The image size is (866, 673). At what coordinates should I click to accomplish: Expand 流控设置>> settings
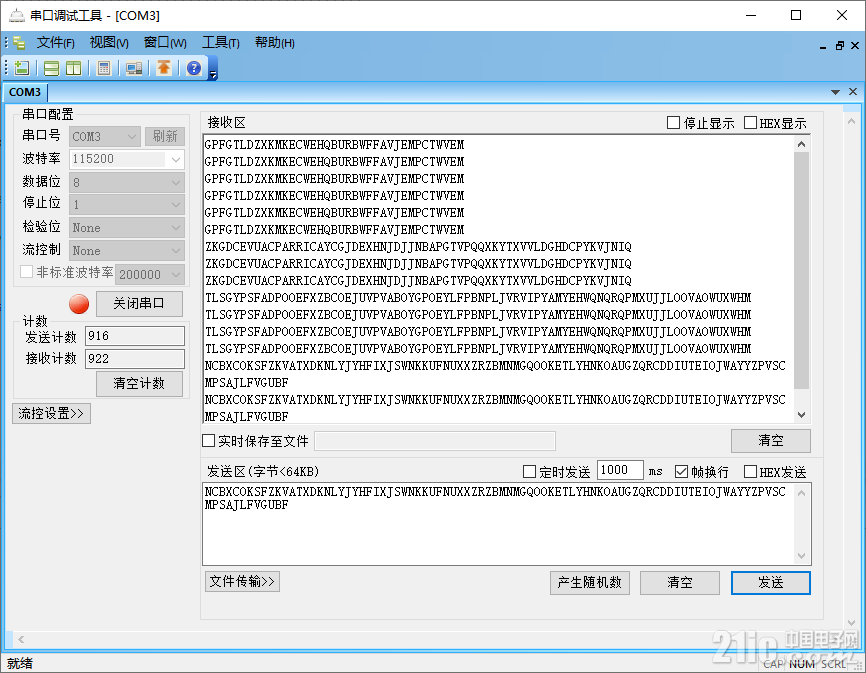point(51,414)
